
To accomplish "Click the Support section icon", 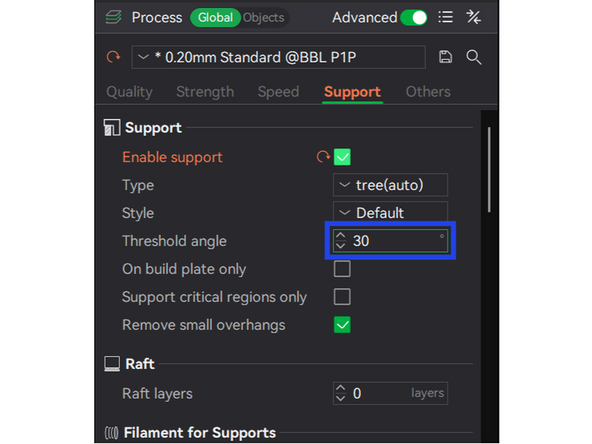I will (112, 128).
